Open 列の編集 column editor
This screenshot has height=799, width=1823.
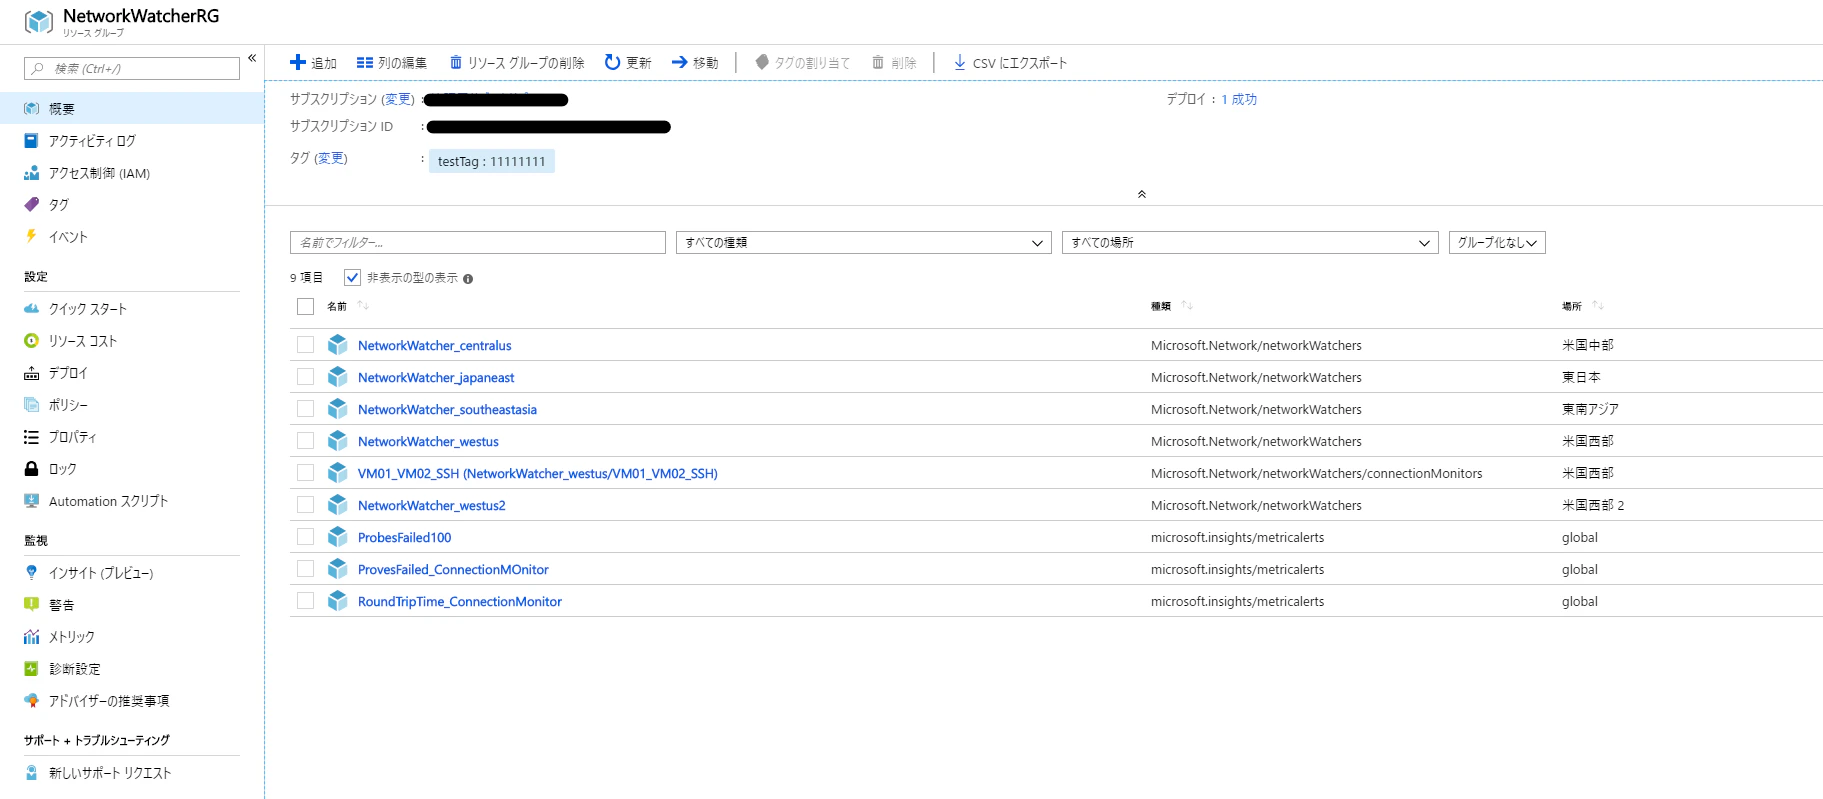391,63
